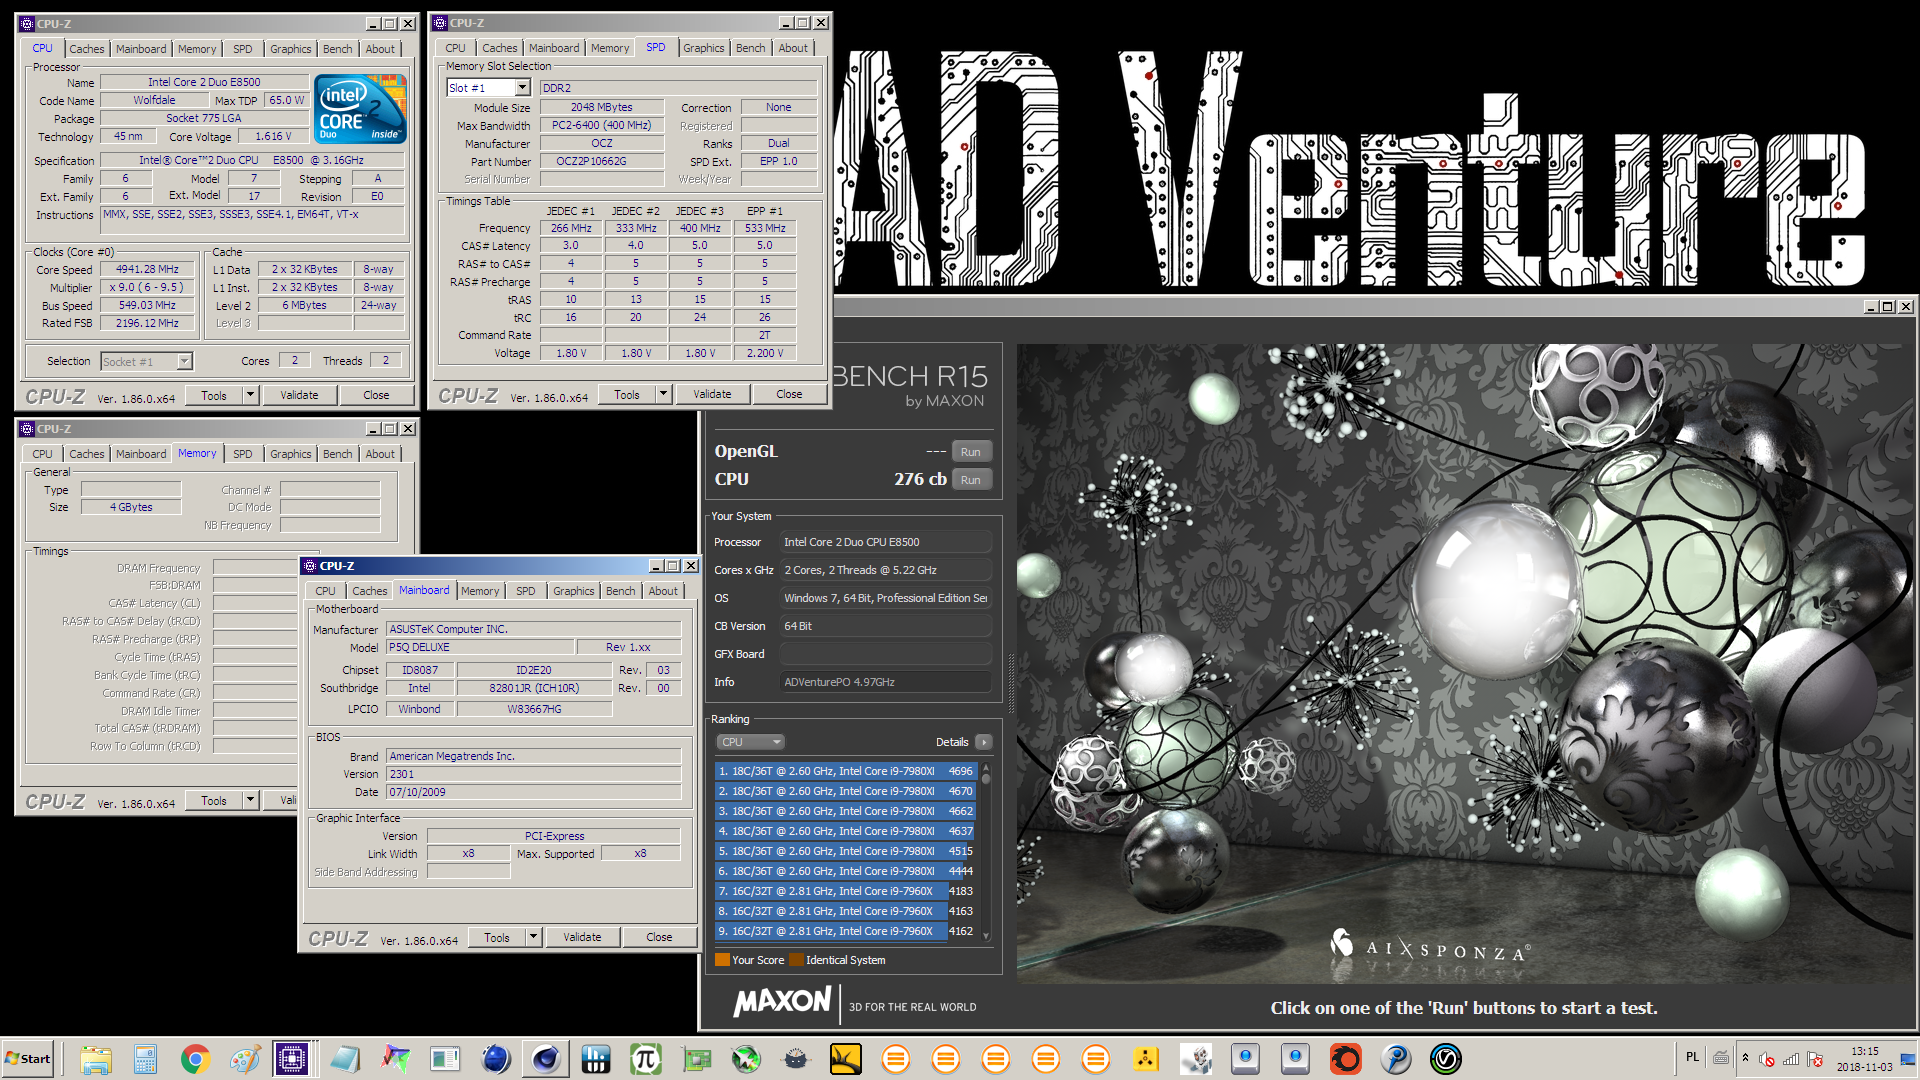This screenshot has height=1080, width=1920.
Task: Open the V-Ray benchmark taskbar icon
Action: (x=1446, y=1059)
